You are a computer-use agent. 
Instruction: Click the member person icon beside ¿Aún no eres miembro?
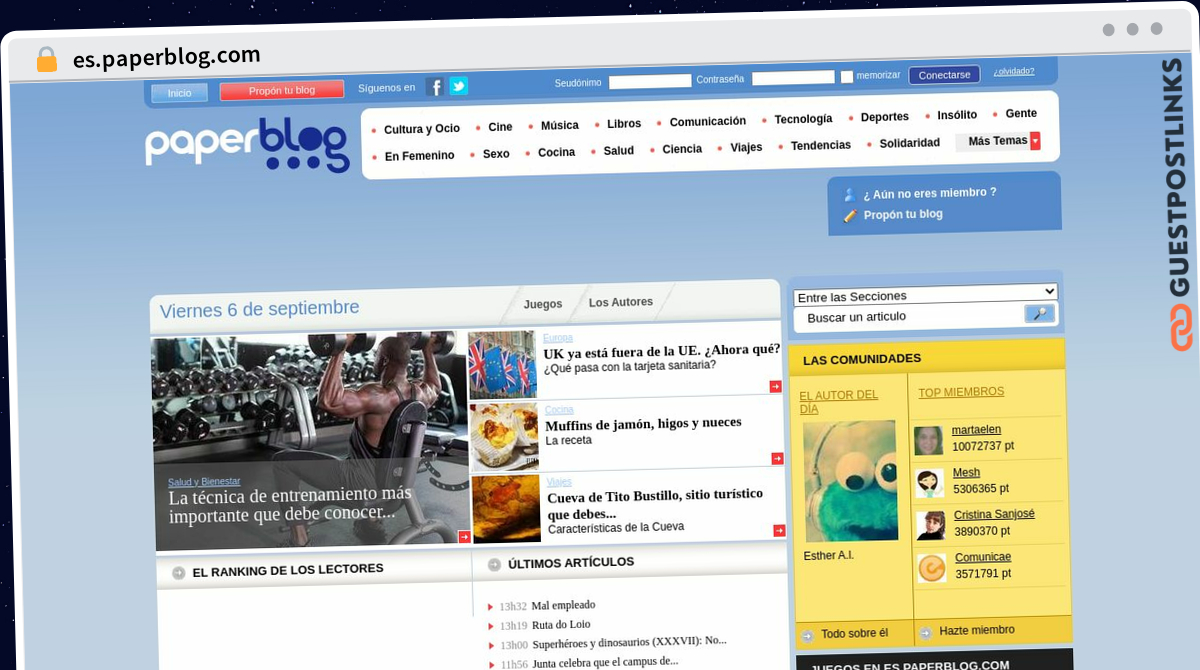[x=850, y=195]
